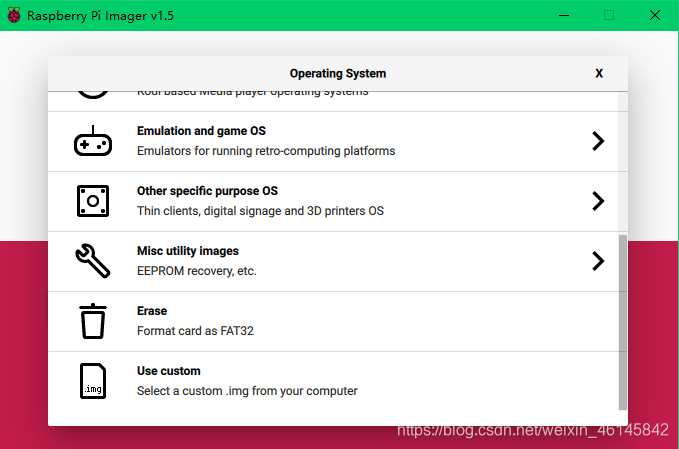Click the .img file icon for Use custom
The width and height of the screenshot is (679, 449).
pos(93,381)
